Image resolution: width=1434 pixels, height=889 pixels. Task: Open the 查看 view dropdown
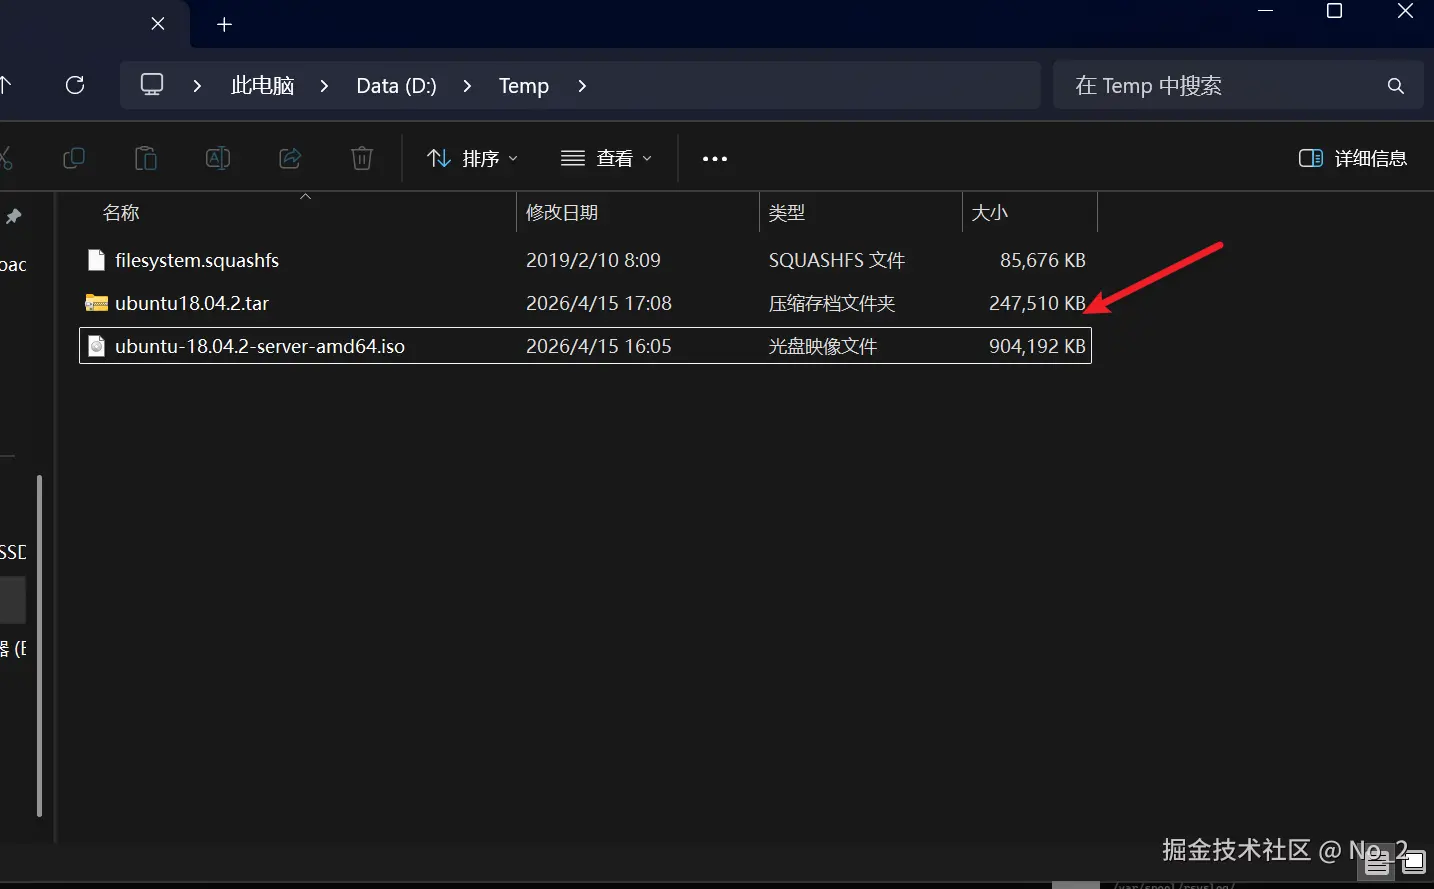pyautogui.click(x=607, y=158)
